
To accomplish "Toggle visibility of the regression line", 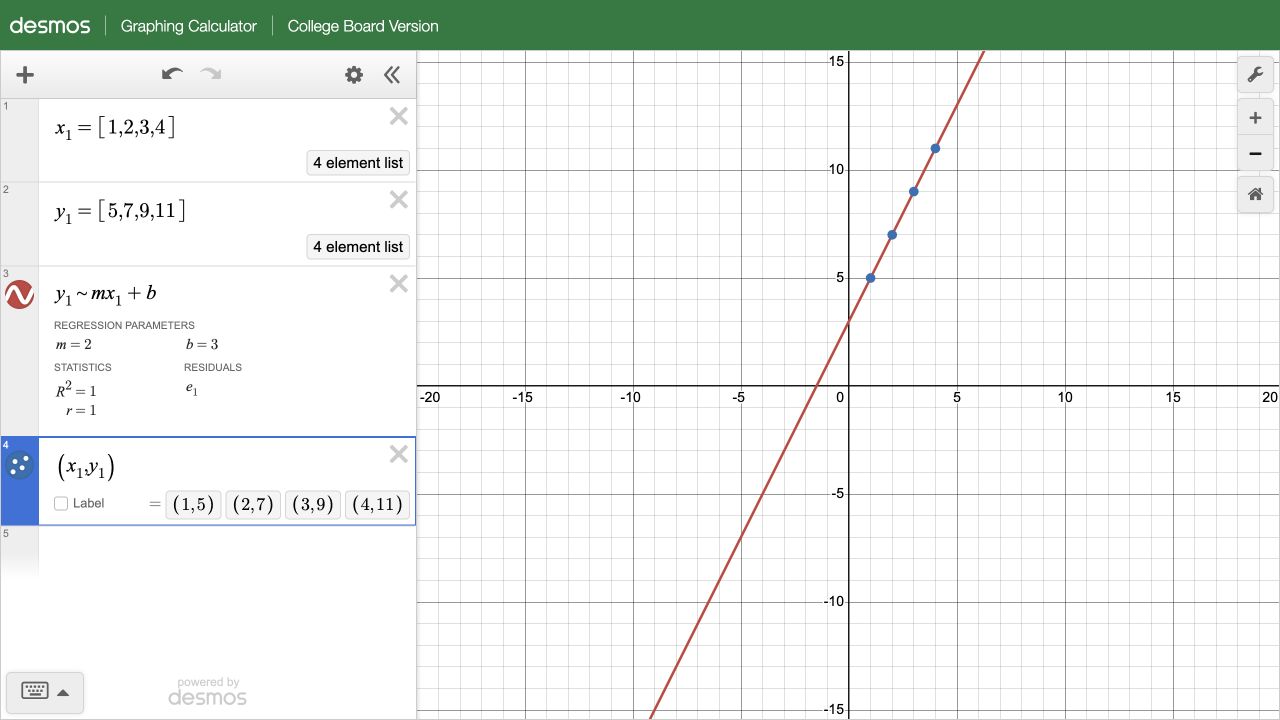I will [20, 294].
